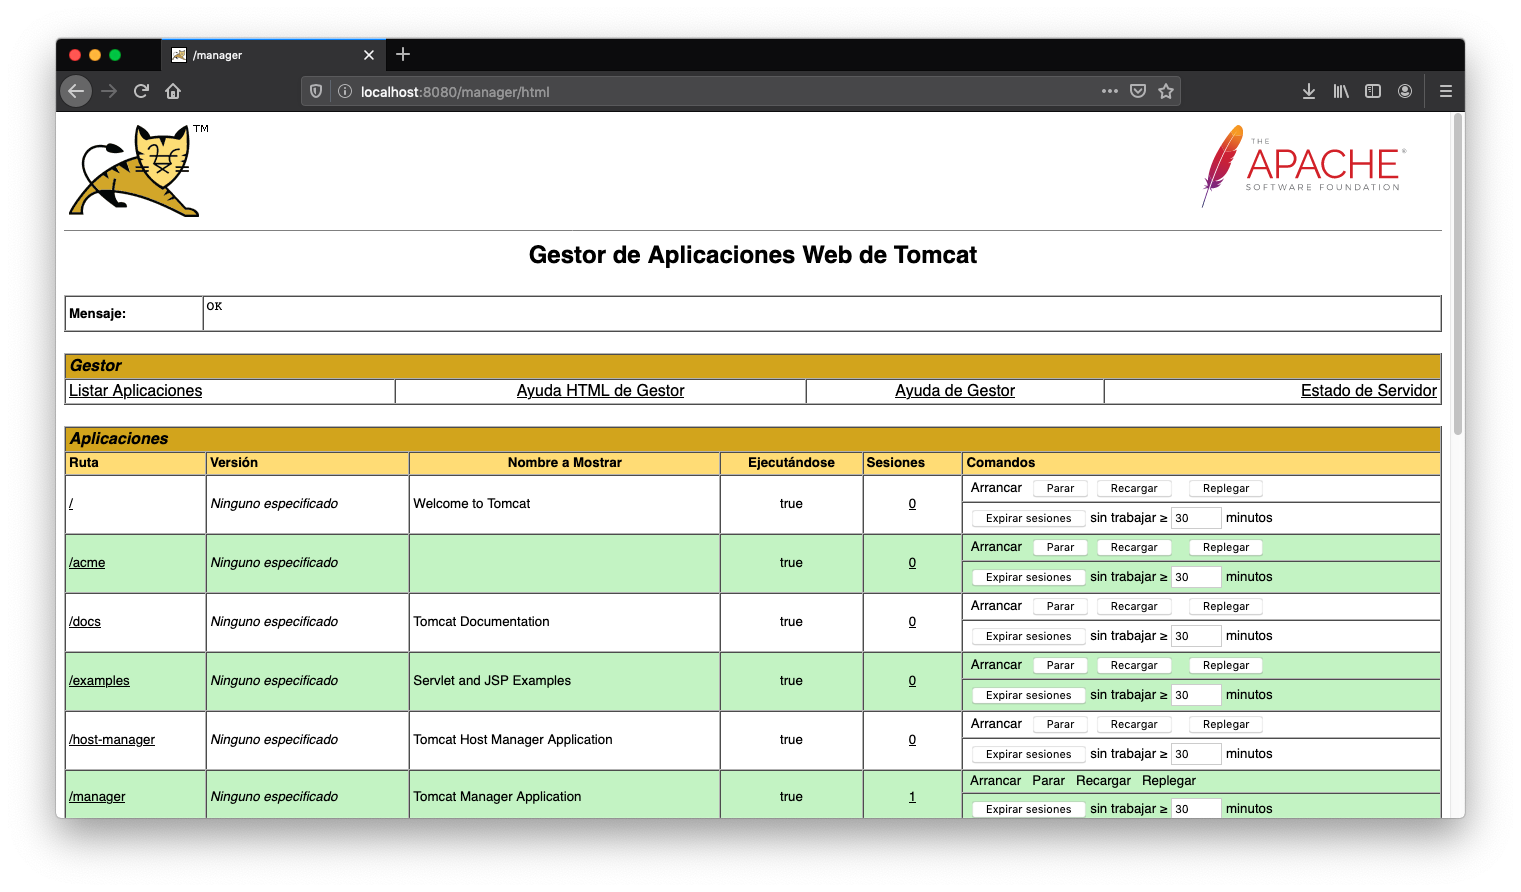Reload the current page

click(141, 91)
